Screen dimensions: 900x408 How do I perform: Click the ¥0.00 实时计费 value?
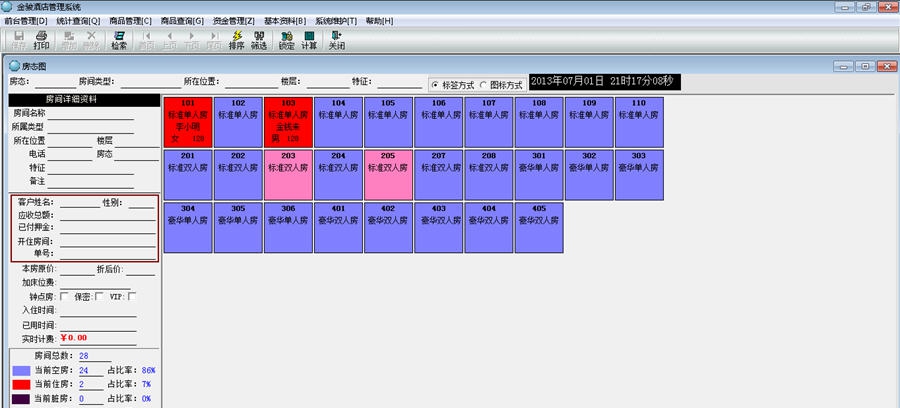(x=73, y=337)
